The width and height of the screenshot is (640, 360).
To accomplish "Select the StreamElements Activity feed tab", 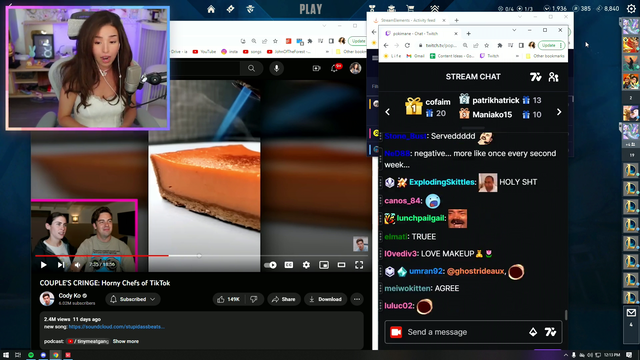I will 408,20.
